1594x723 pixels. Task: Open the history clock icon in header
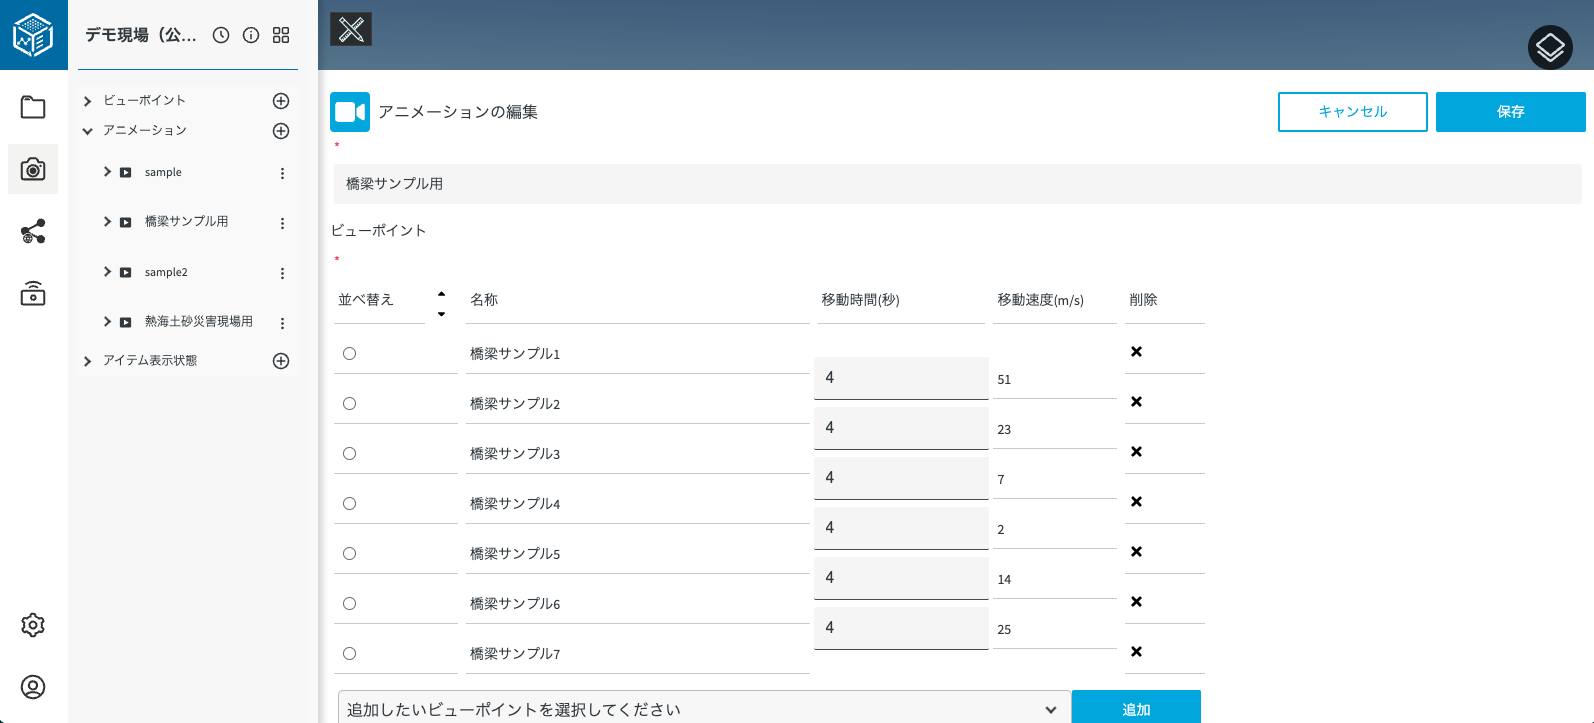point(221,35)
